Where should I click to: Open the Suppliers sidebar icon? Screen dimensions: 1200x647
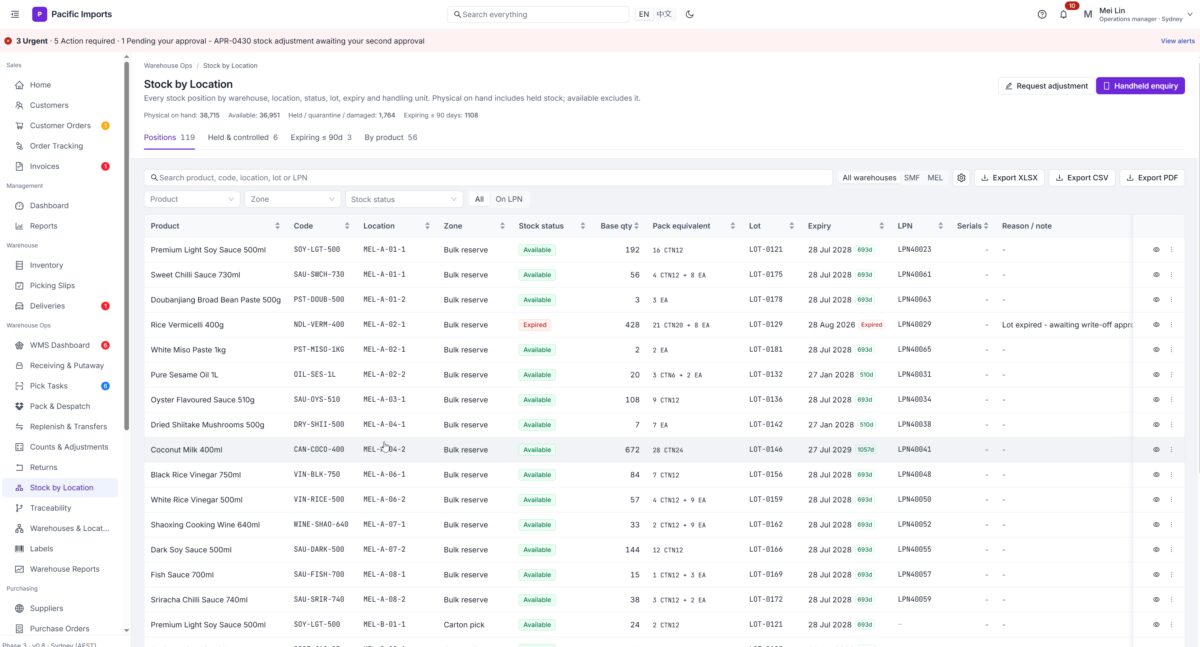coord(19,608)
